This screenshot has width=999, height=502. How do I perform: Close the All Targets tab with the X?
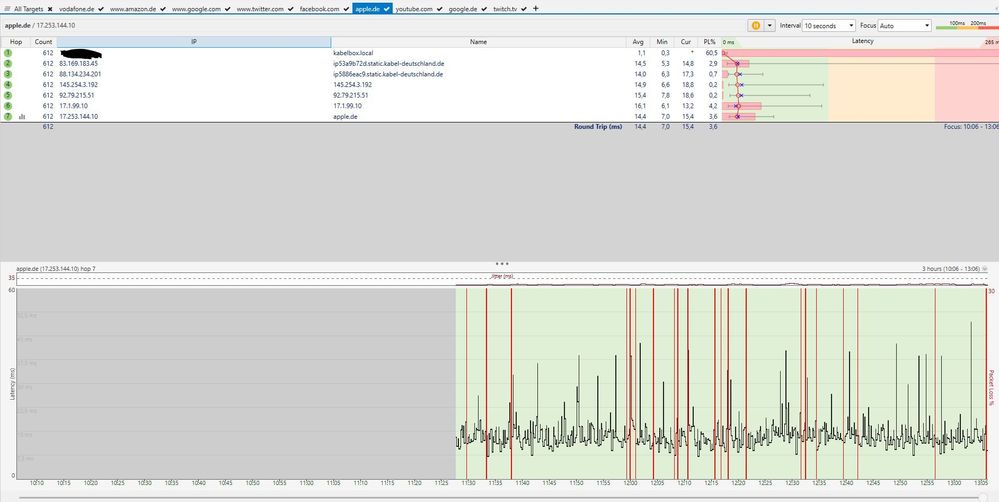pyautogui.click(x=49, y=8)
